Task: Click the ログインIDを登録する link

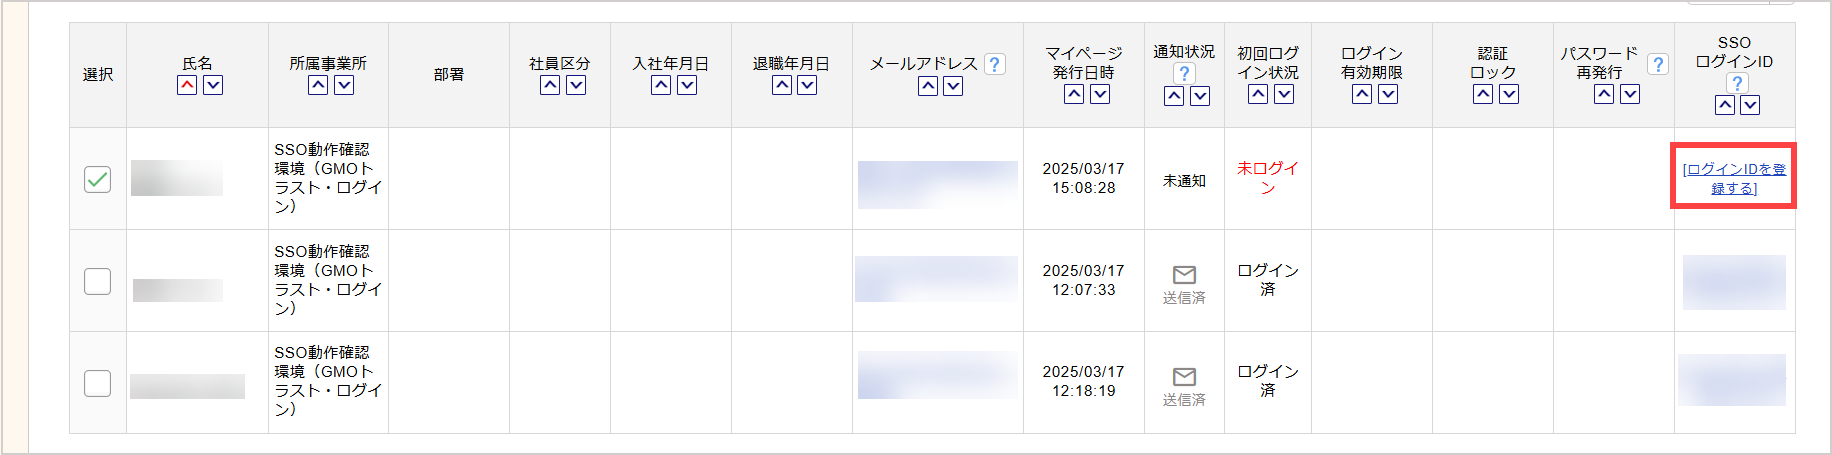Action: (x=1734, y=178)
